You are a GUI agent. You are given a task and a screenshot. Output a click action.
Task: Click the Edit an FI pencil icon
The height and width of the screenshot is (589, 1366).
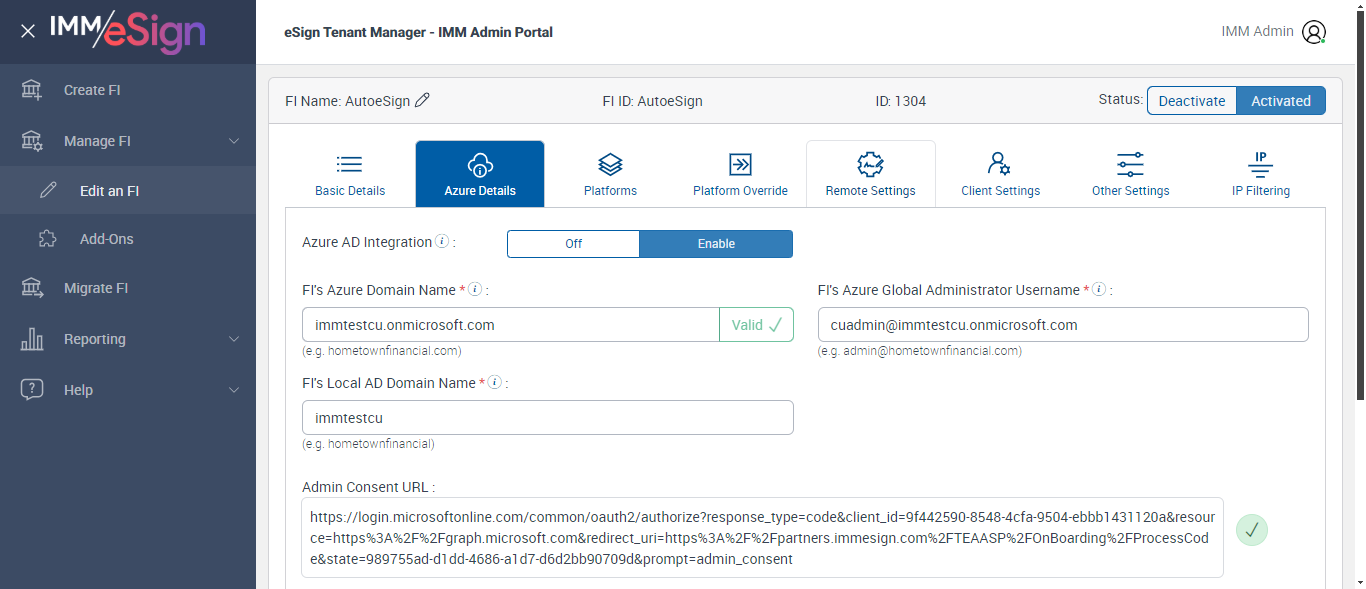coord(48,190)
